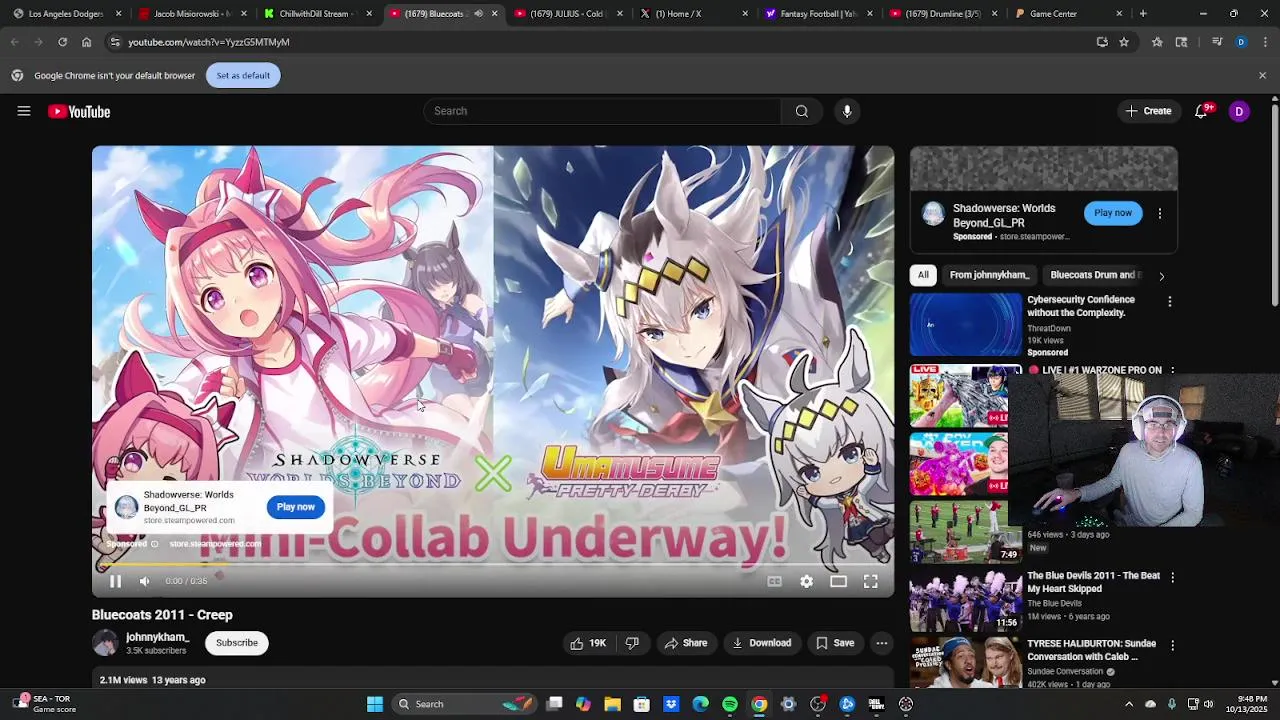Share the Bluecoats 2011 video
The height and width of the screenshot is (720, 1280).
[686, 643]
